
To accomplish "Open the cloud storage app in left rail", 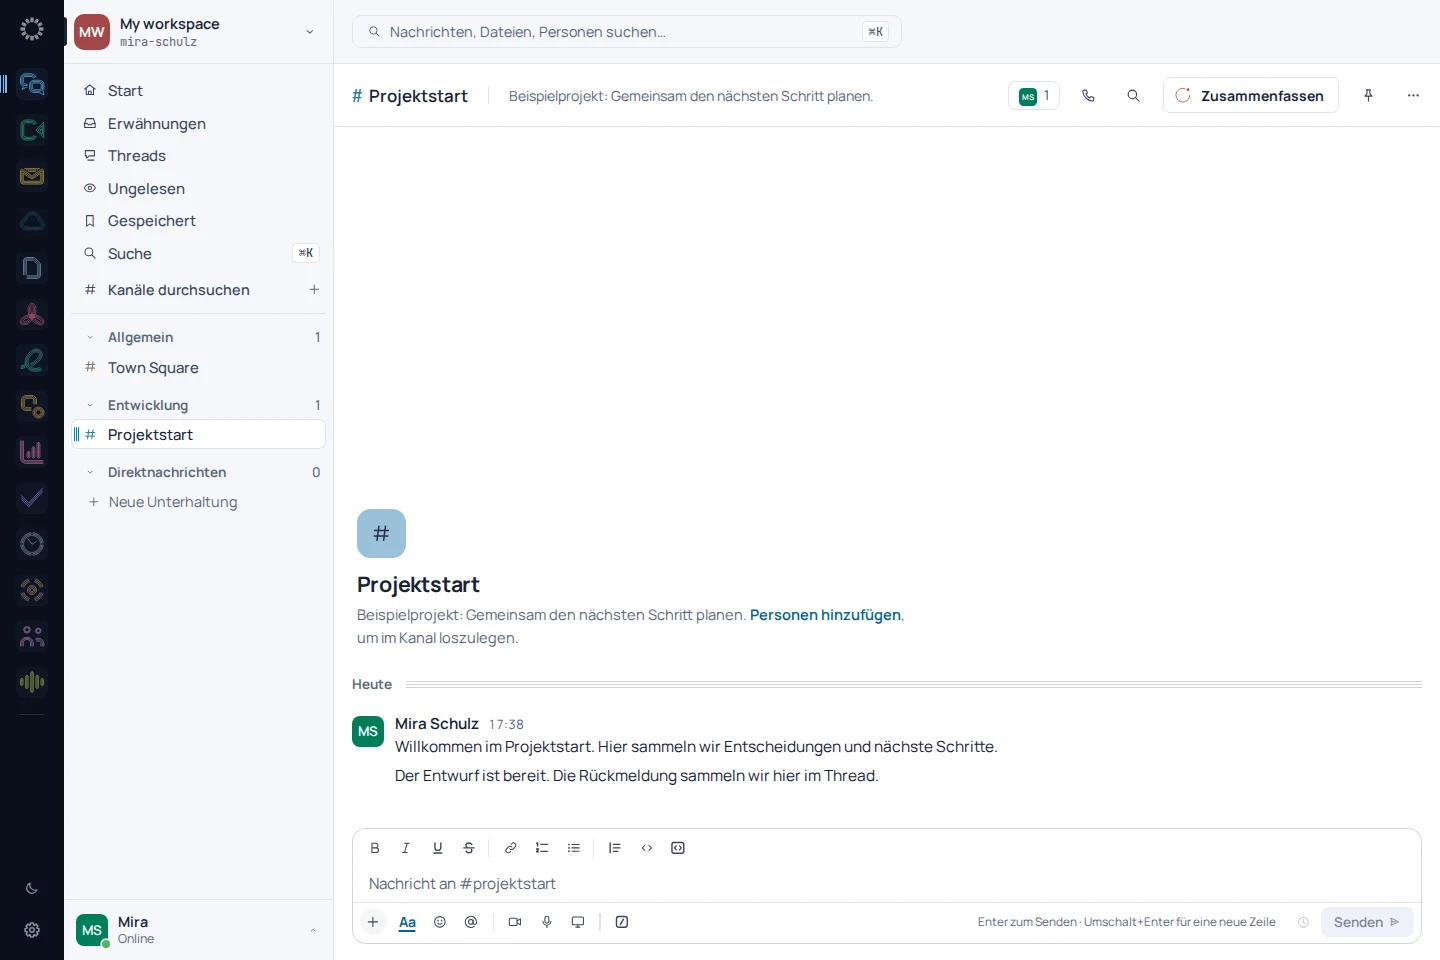I will tap(32, 222).
